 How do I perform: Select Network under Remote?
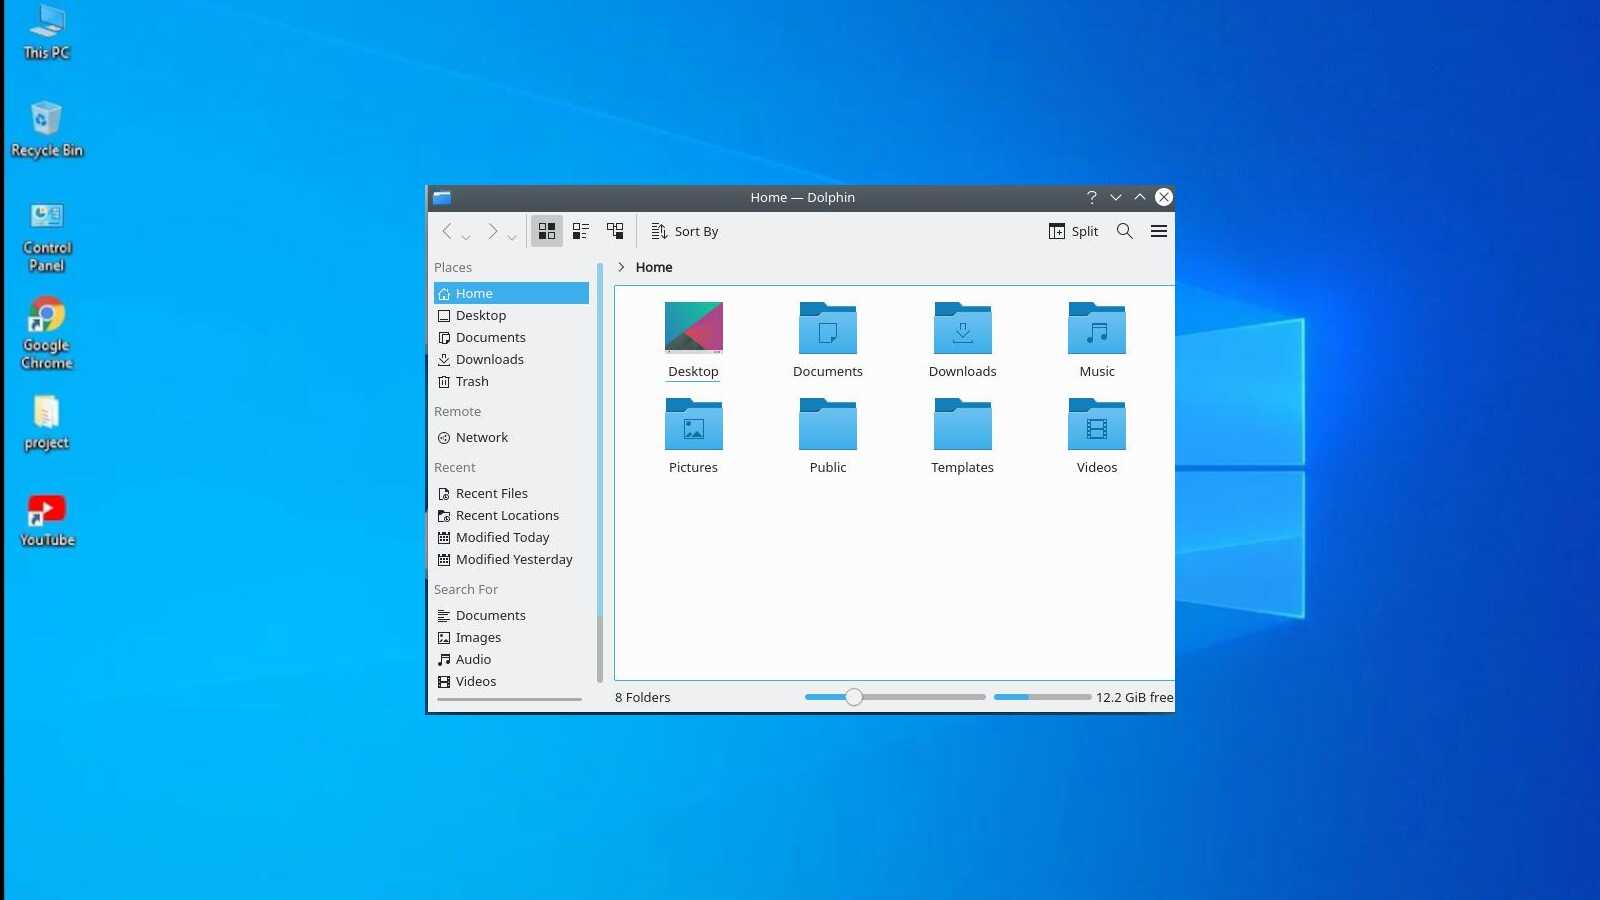pos(481,437)
